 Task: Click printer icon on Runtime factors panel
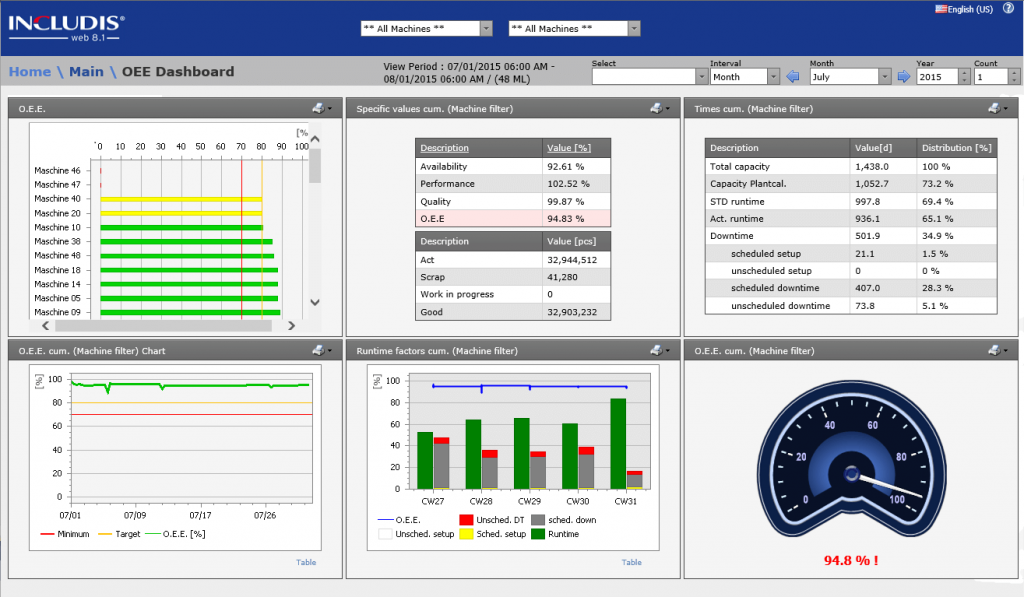tap(655, 350)
